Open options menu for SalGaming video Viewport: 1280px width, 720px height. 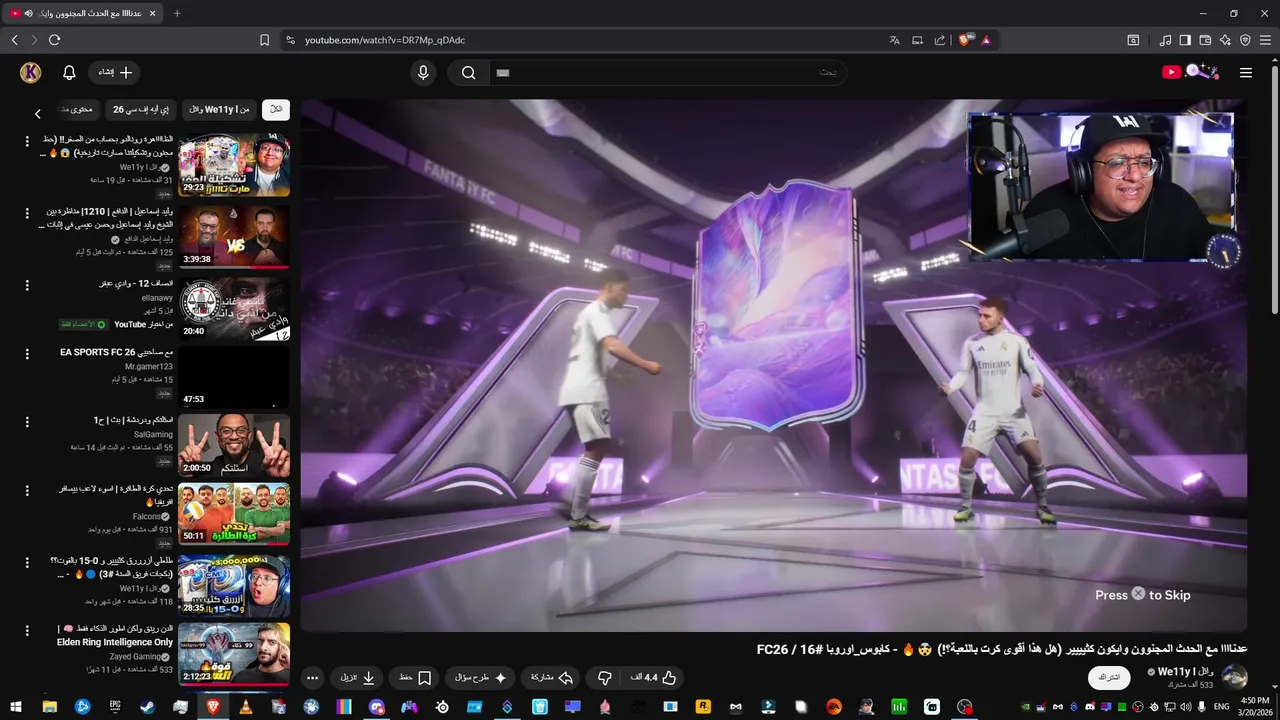pos(27,422)
